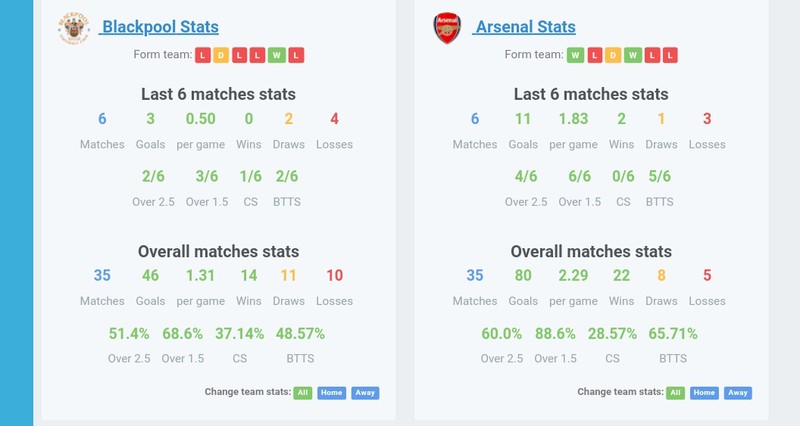Select the yellow D badge in Arsenal form
Image resolution: width=800 pixels, height=426 pixels.
613,55
